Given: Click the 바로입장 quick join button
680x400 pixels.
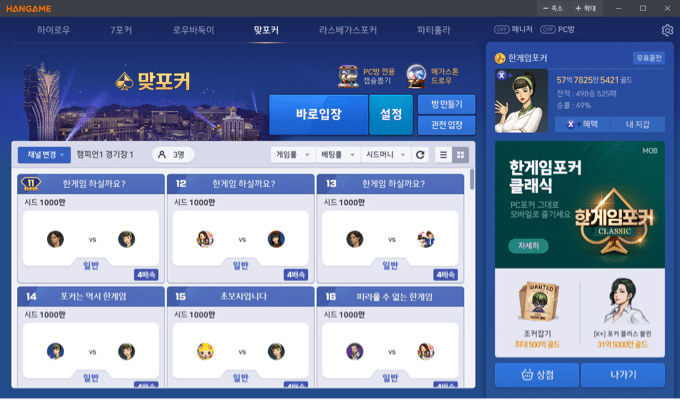Looking at the screenshot, I should (x=318, y=115).
